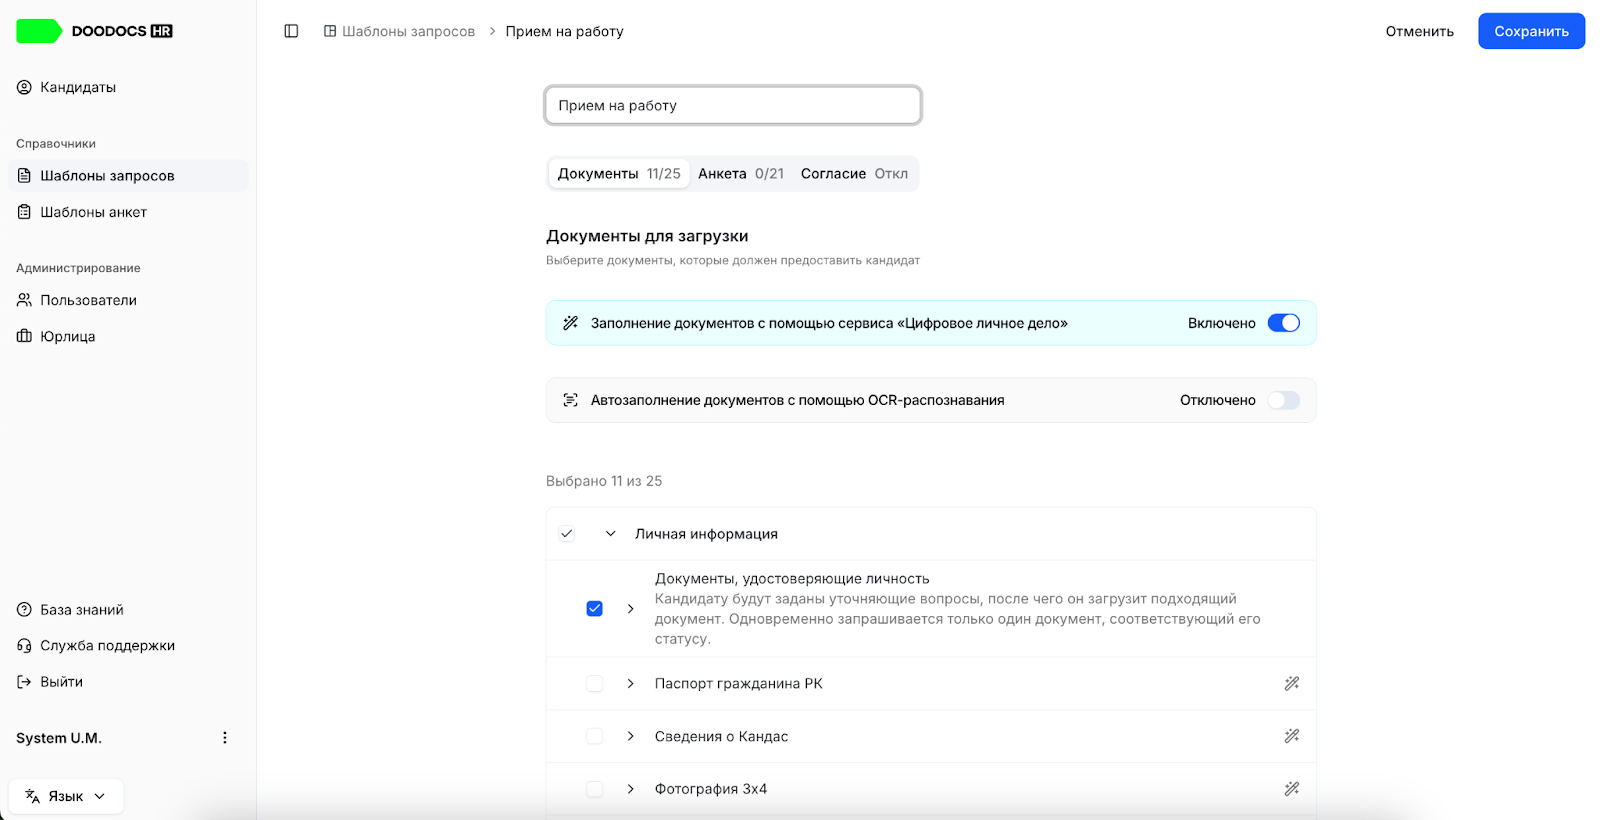Click the Сохранить button
Image resolution: width=1600 pixels, height=820 pixels.
coord(1531,31)
